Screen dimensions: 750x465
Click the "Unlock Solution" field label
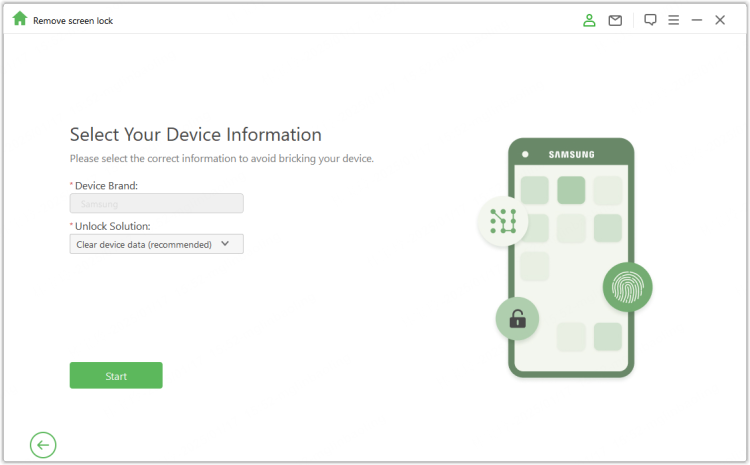(x=112, y=226)
